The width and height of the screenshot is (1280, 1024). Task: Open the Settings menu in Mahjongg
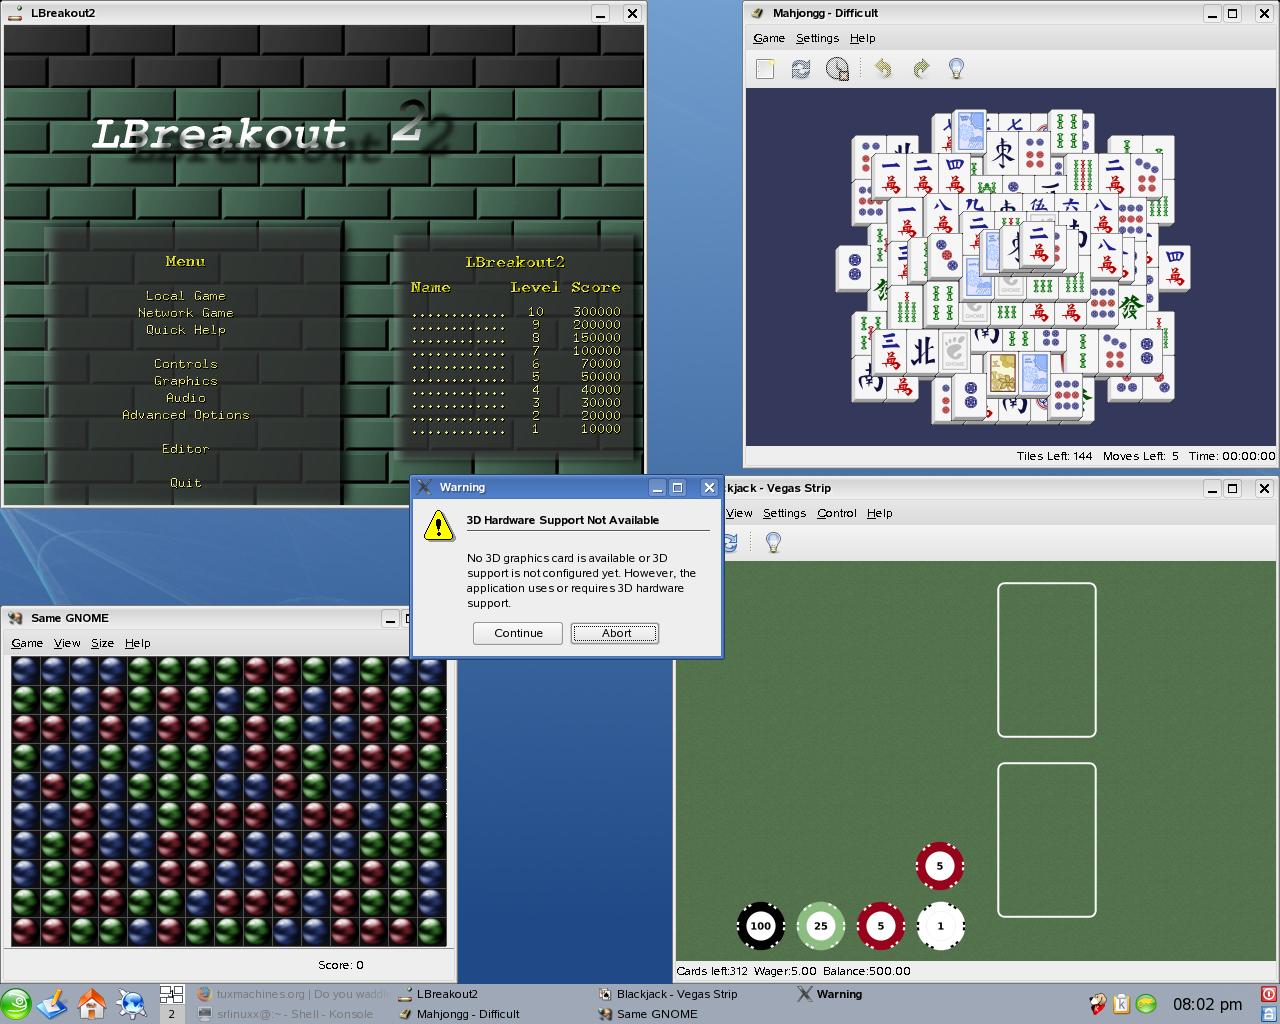coord(817,38)
